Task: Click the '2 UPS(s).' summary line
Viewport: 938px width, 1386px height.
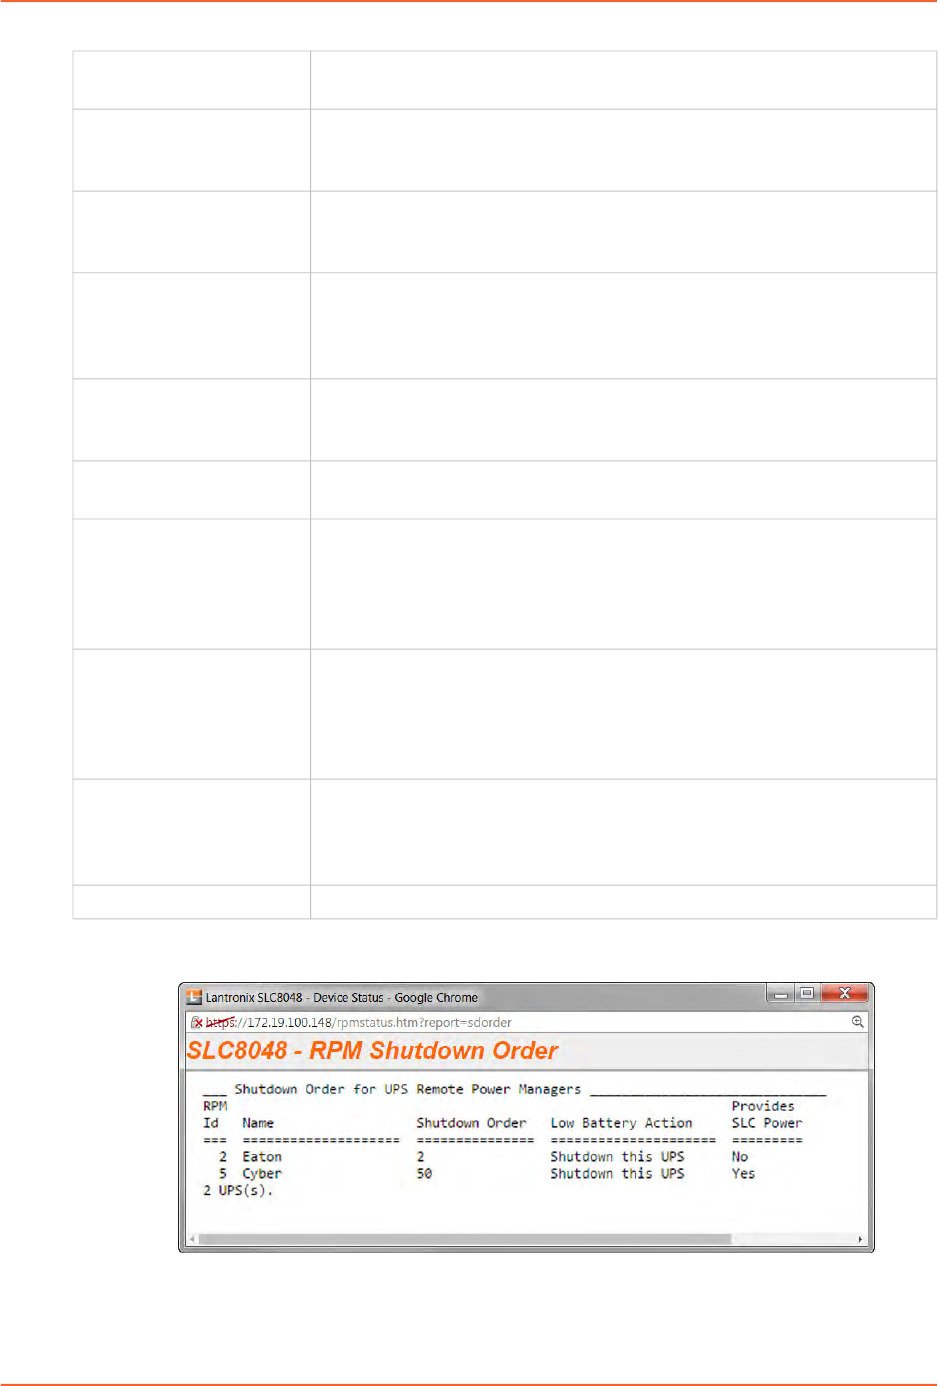Action: tap(238, 1191)
